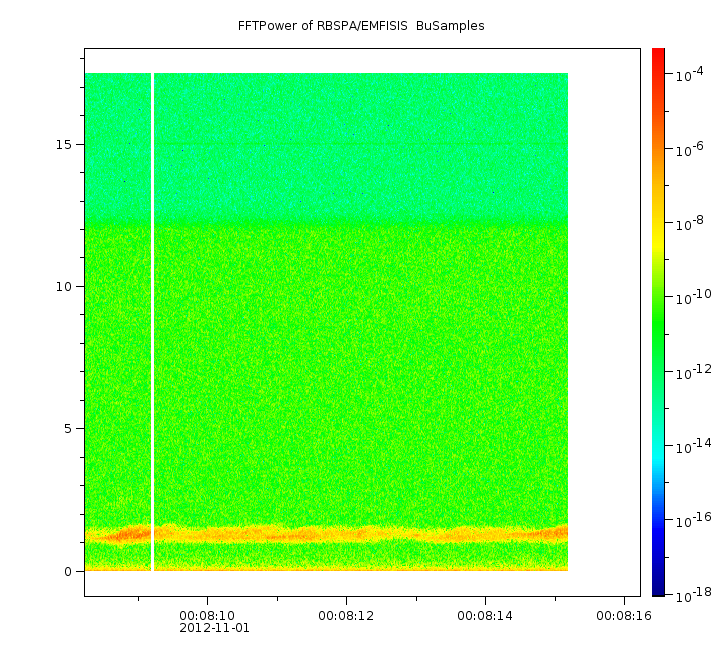Click the 00:08:10 time axis label
Screen dimensions: 724x656
click(207, 615)
